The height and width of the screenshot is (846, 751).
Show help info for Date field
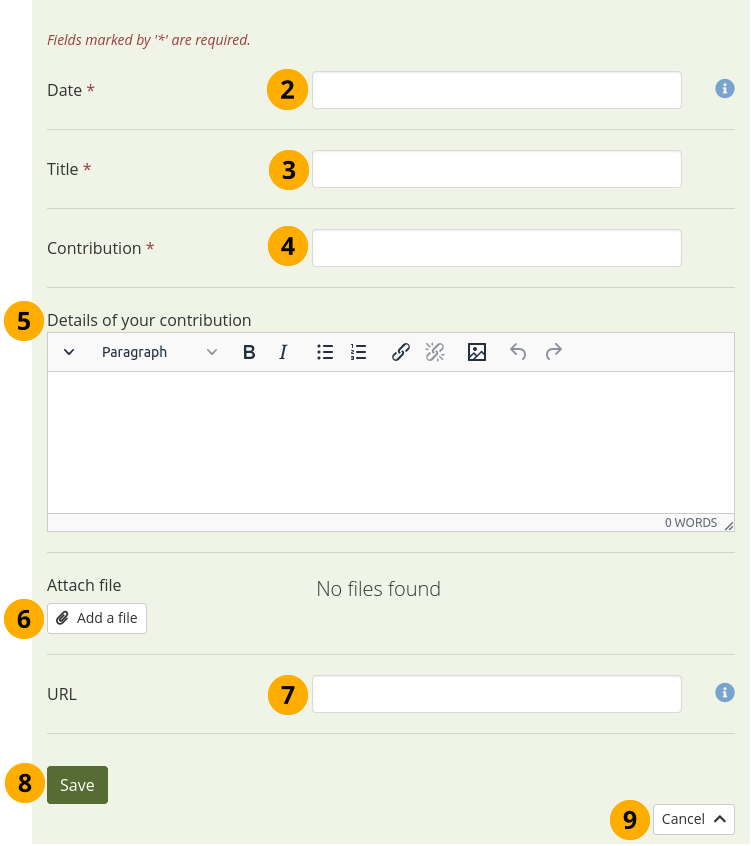pos(725,89)
